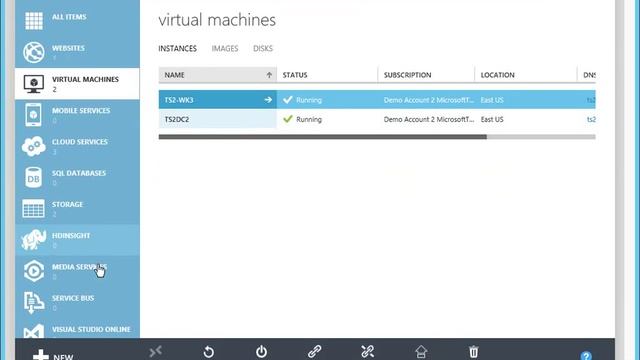
Task: Restart the selected virtual machine
Action: coord(209,352)
